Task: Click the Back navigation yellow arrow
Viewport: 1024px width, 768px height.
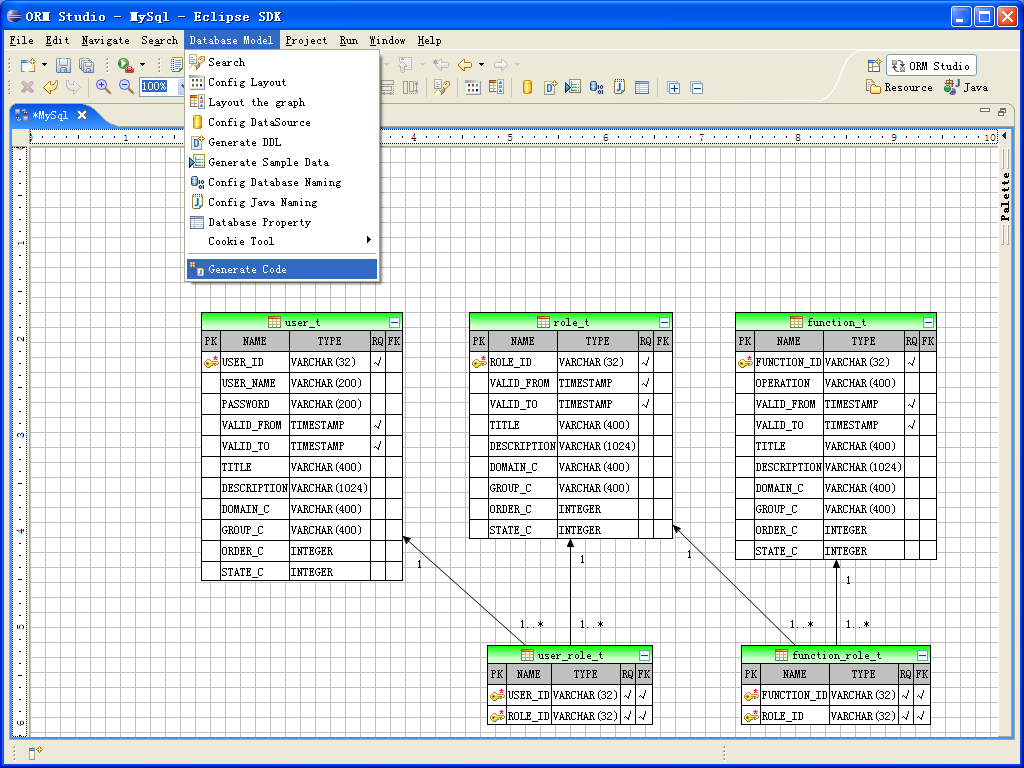Action: point(465,65)
